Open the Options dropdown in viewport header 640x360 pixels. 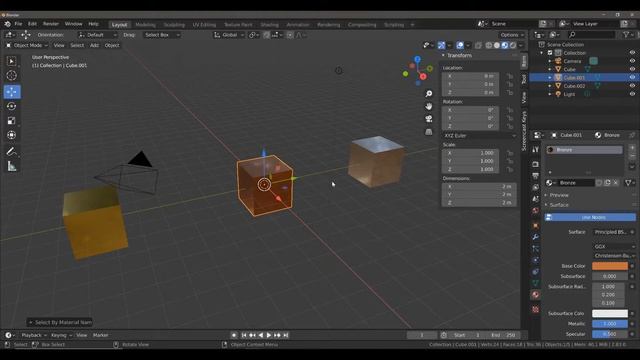[x=512, y=35]
